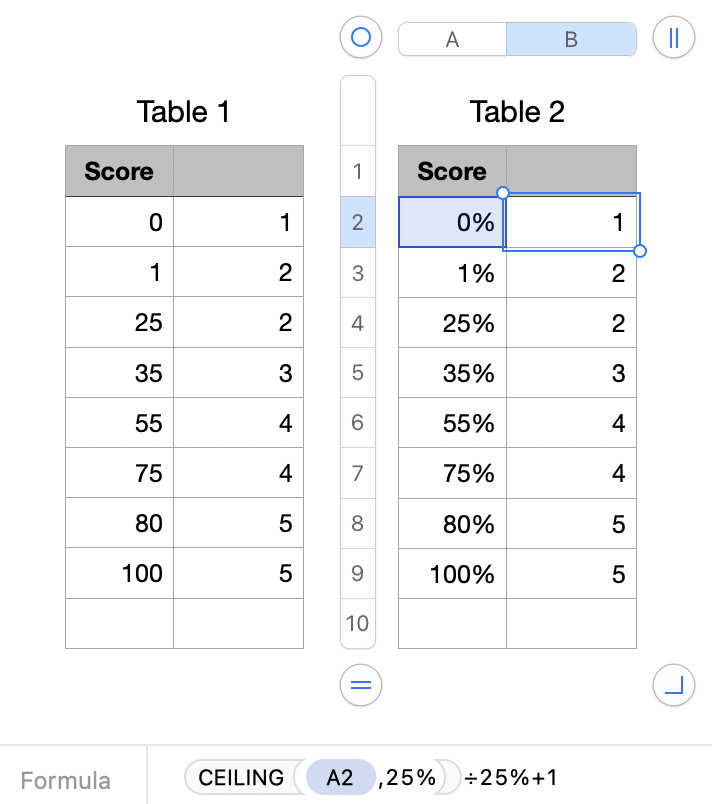Select Table 1 Score header cell

tap(119, 171)
